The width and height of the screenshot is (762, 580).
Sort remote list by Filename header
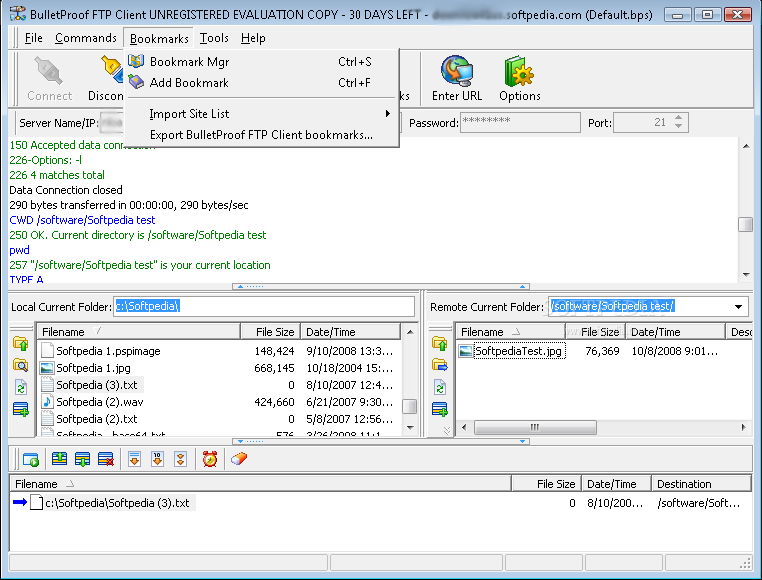coord(510,332)
